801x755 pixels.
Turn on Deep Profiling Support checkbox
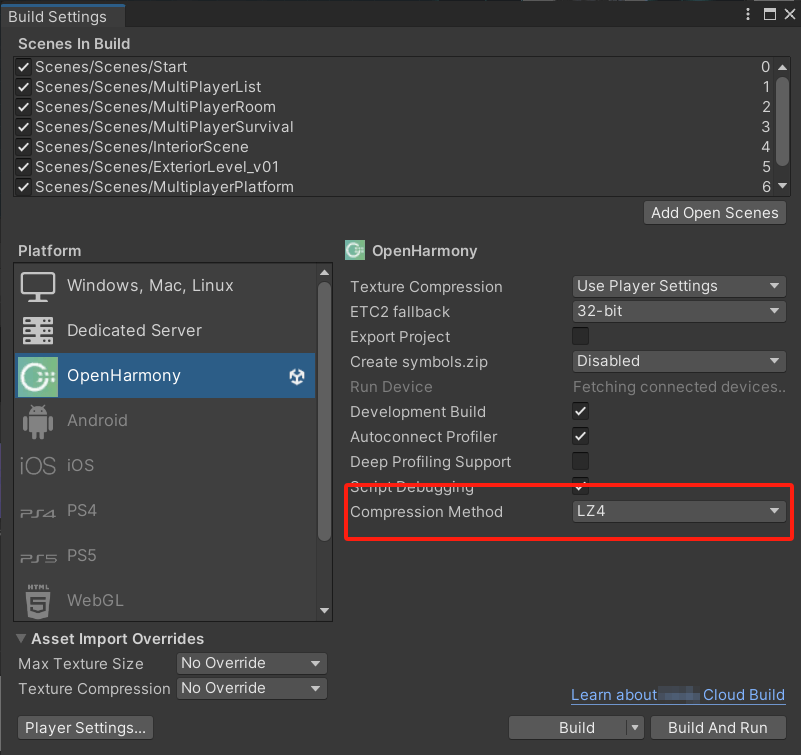coord(580,462)
